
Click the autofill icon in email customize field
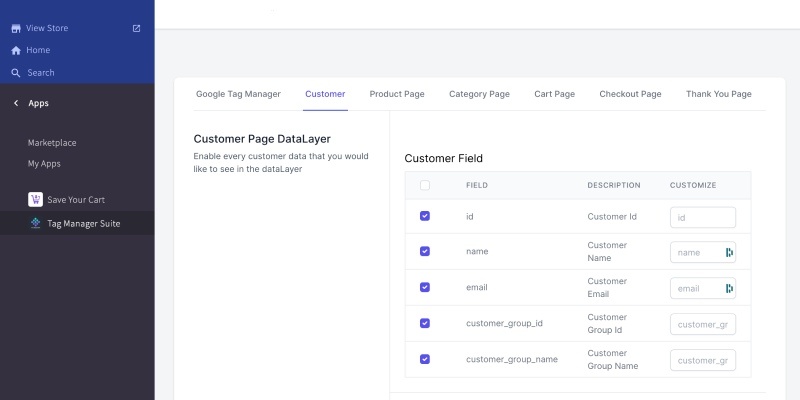(729, 288)
